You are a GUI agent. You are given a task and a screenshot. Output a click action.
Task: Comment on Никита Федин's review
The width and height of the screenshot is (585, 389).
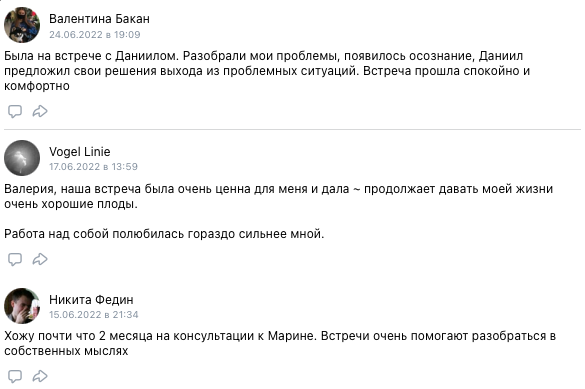click(15, 376)
